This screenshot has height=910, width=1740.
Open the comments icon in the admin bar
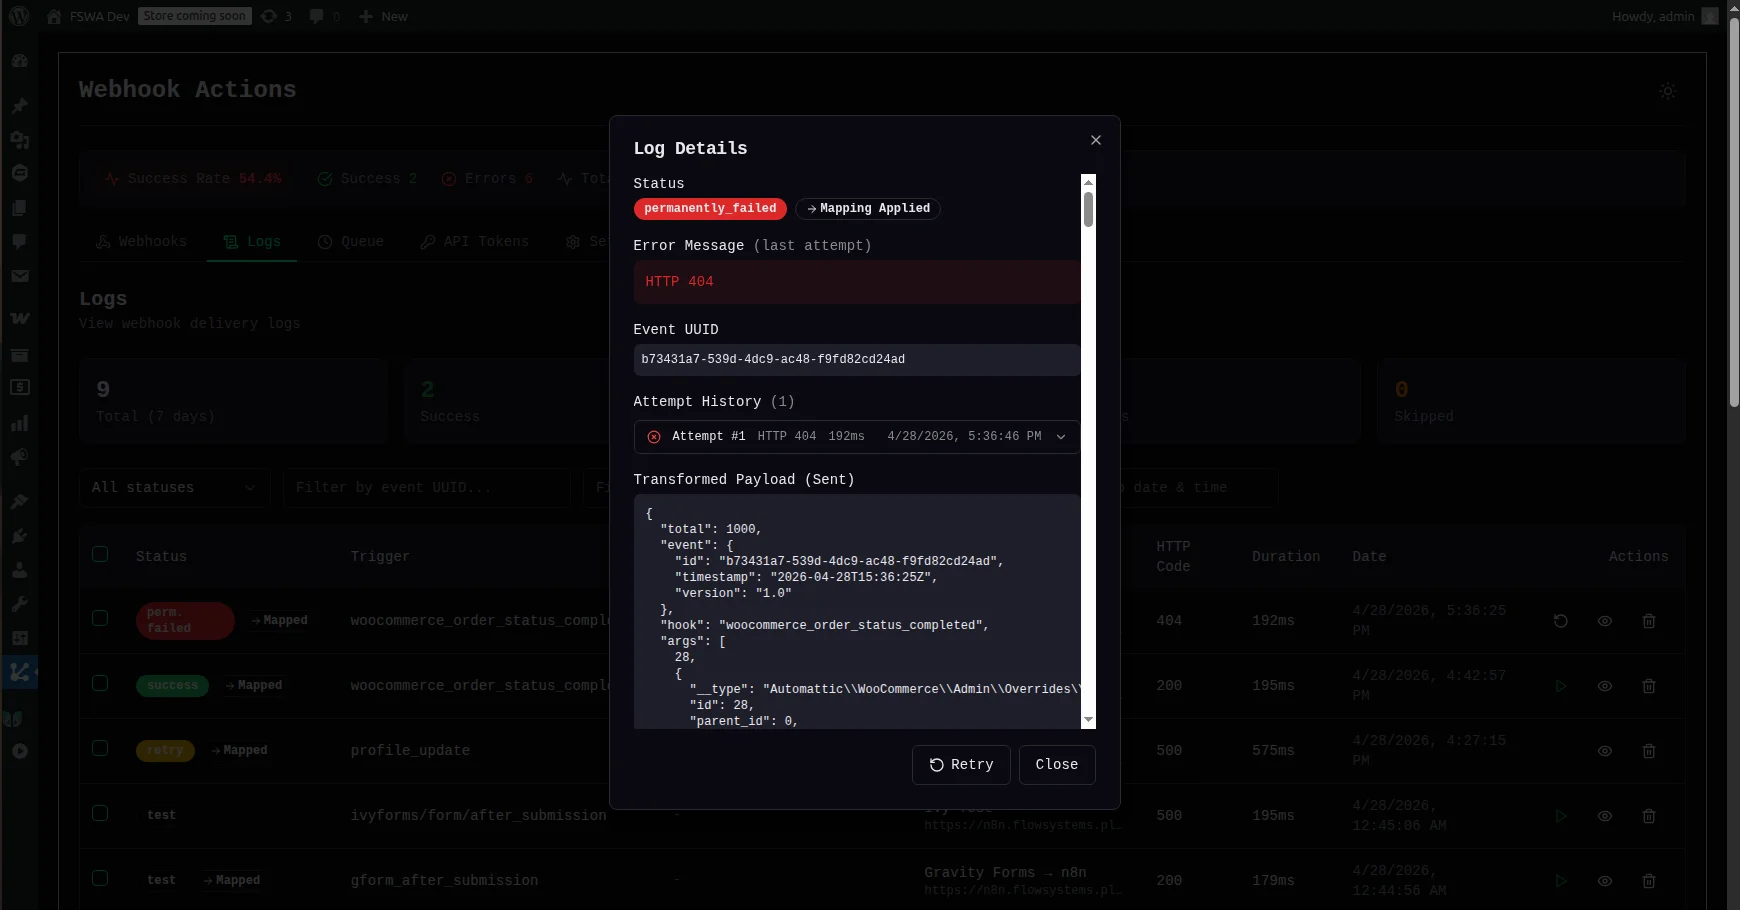(325, 16)
